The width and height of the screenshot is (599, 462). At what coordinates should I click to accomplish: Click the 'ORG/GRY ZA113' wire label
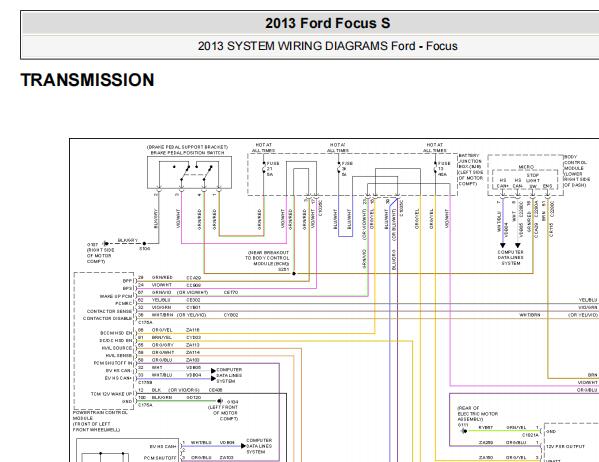(x=176, y=345)
